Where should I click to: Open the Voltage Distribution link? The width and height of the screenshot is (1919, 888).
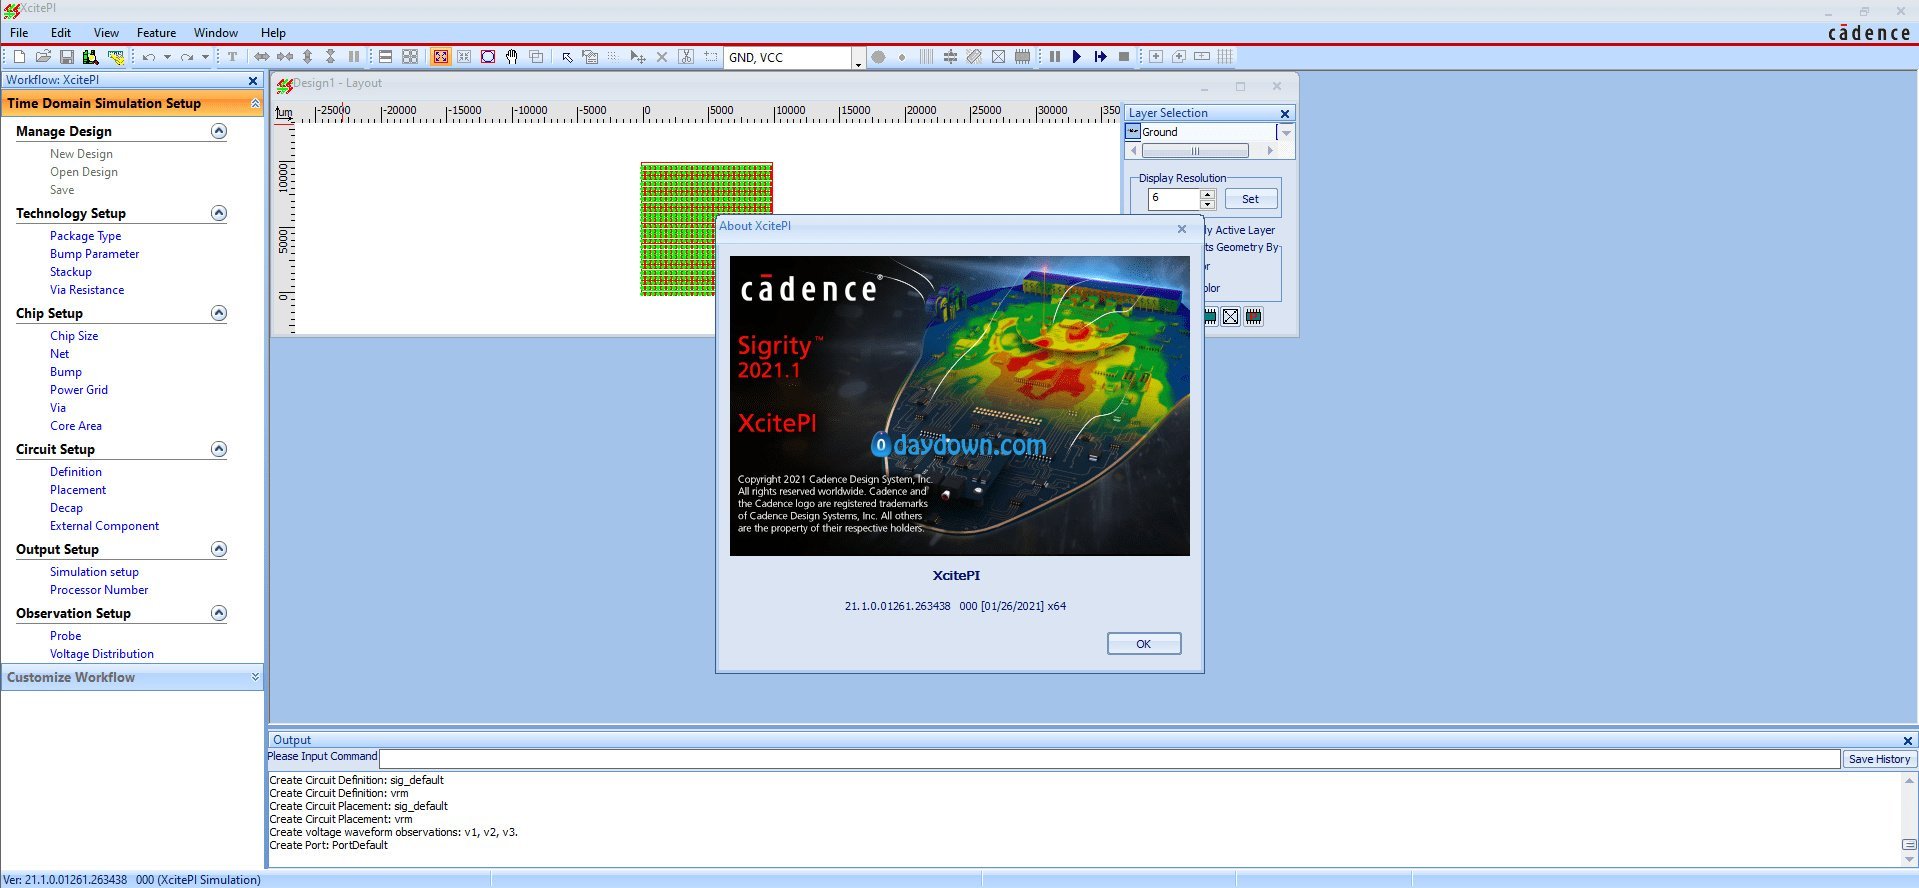[102, 654]
